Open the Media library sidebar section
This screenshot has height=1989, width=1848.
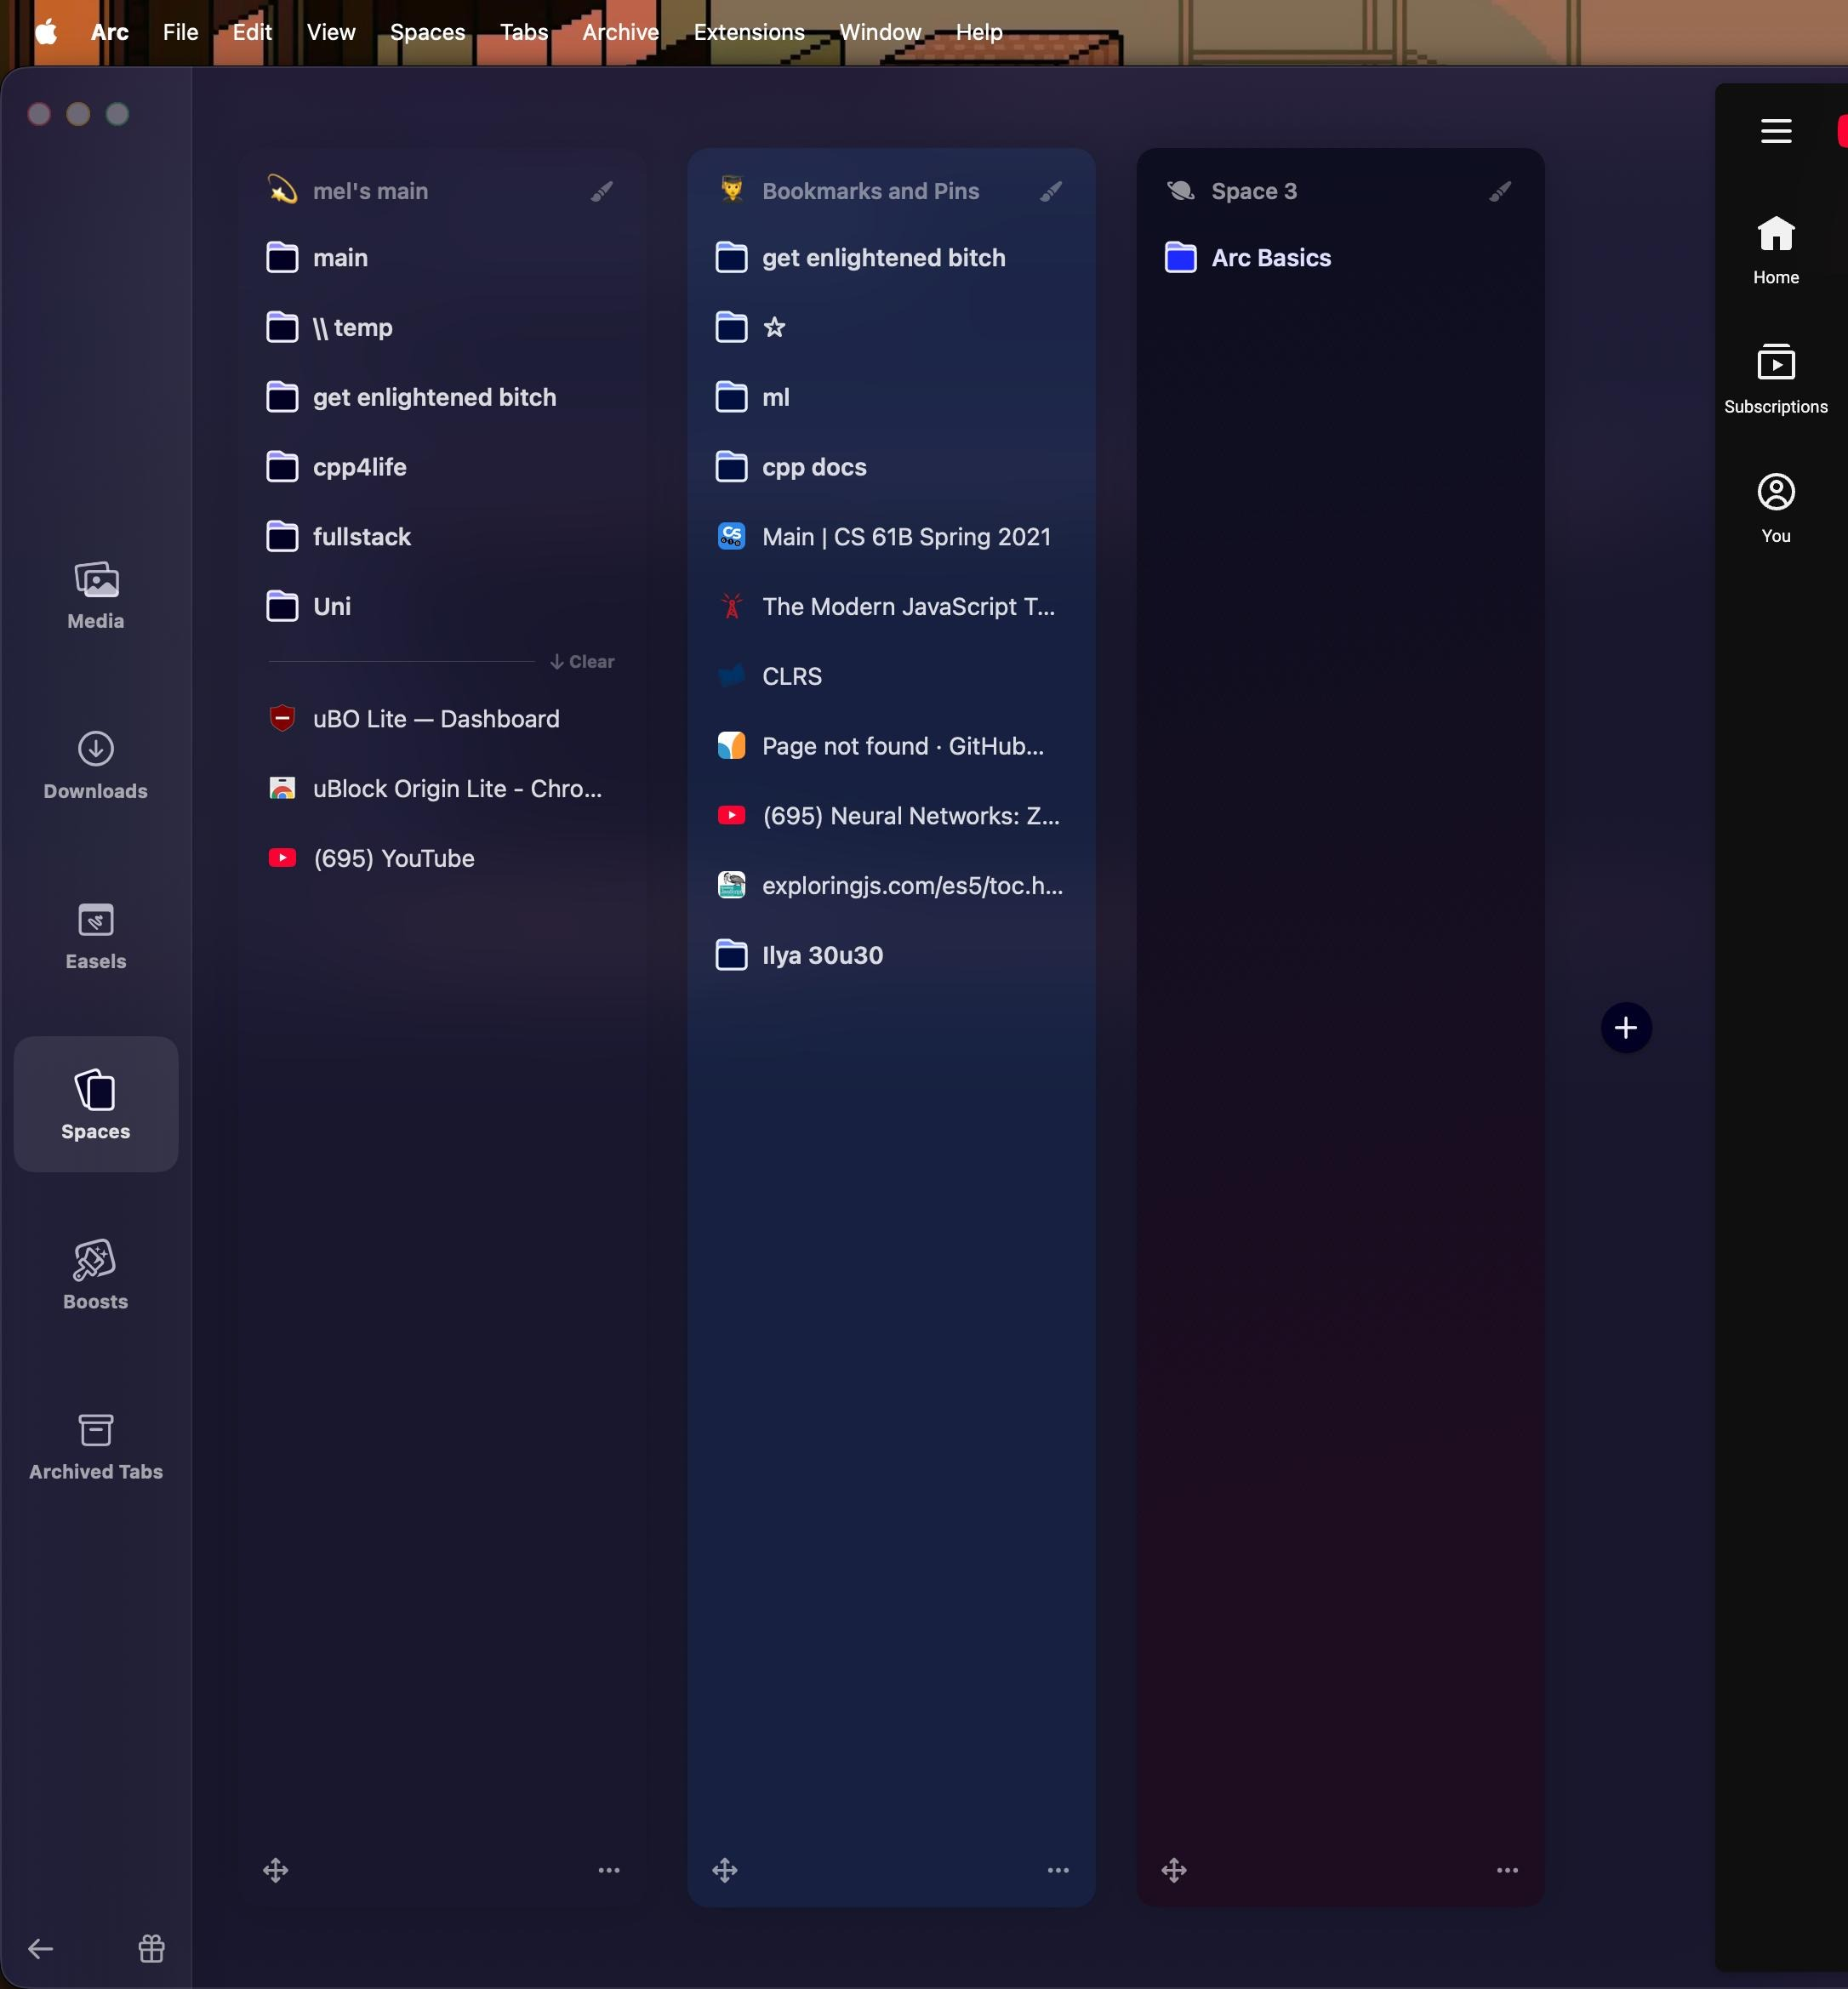tap(96, 596)
